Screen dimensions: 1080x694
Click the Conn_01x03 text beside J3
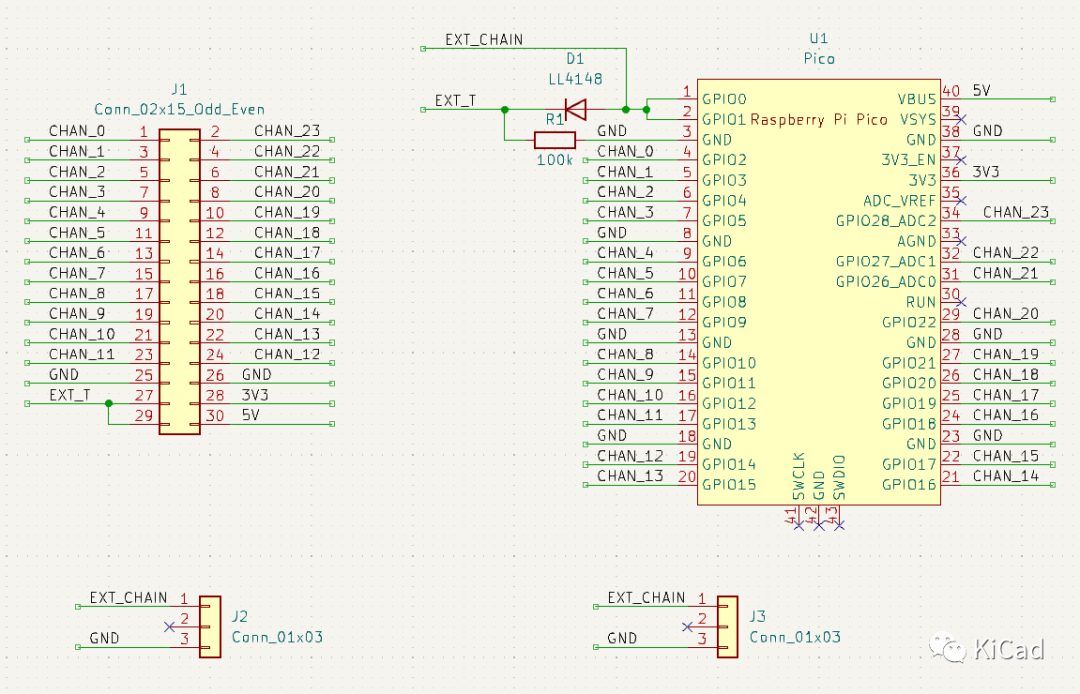pyautogui.click(x=796, y=637)
